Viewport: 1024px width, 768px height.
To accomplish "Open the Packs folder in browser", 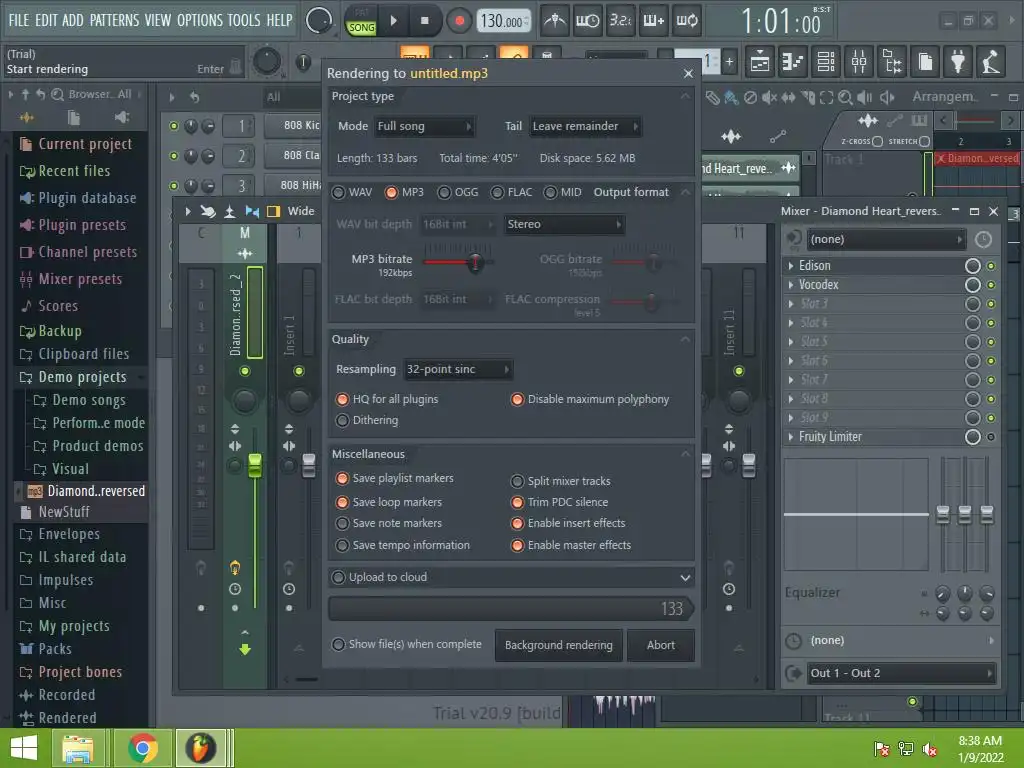I will point(55,648).
